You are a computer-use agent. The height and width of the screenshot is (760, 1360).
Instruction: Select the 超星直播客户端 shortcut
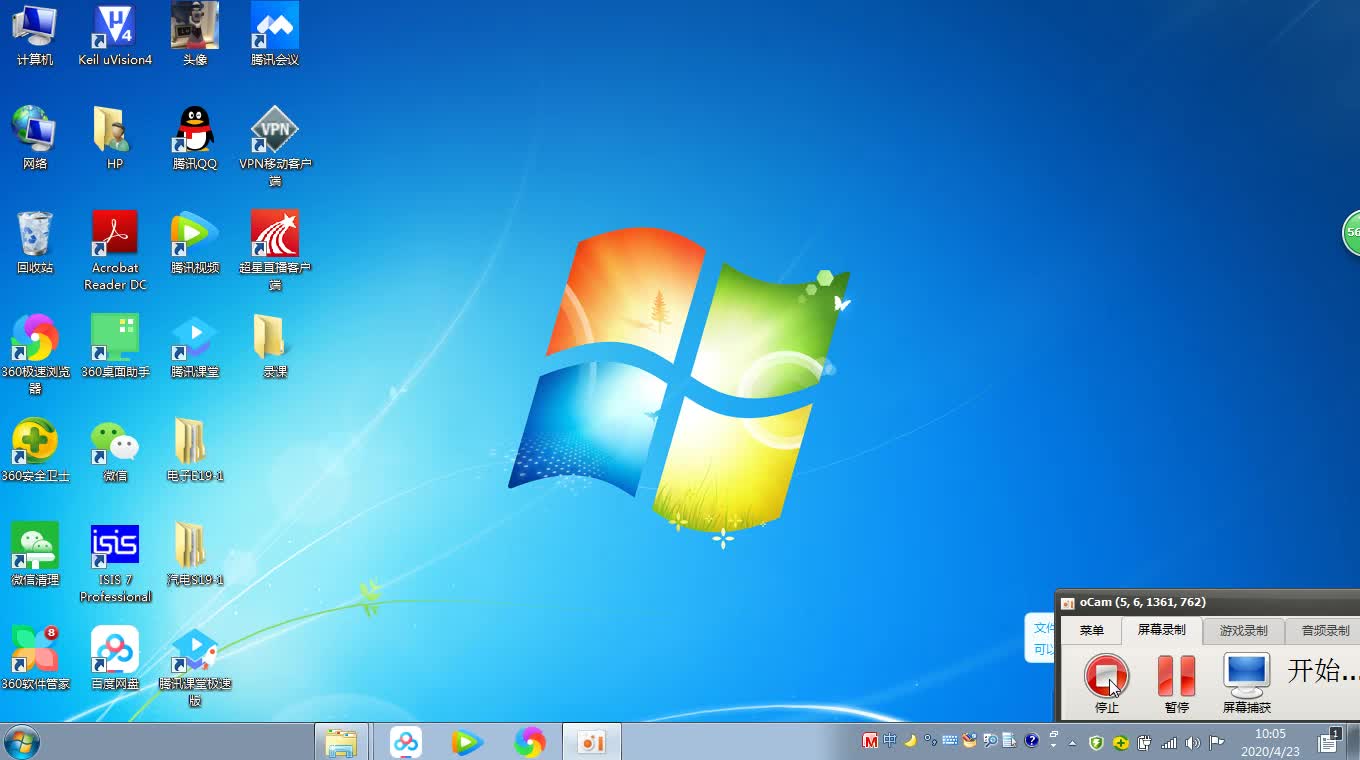(275, 250)
